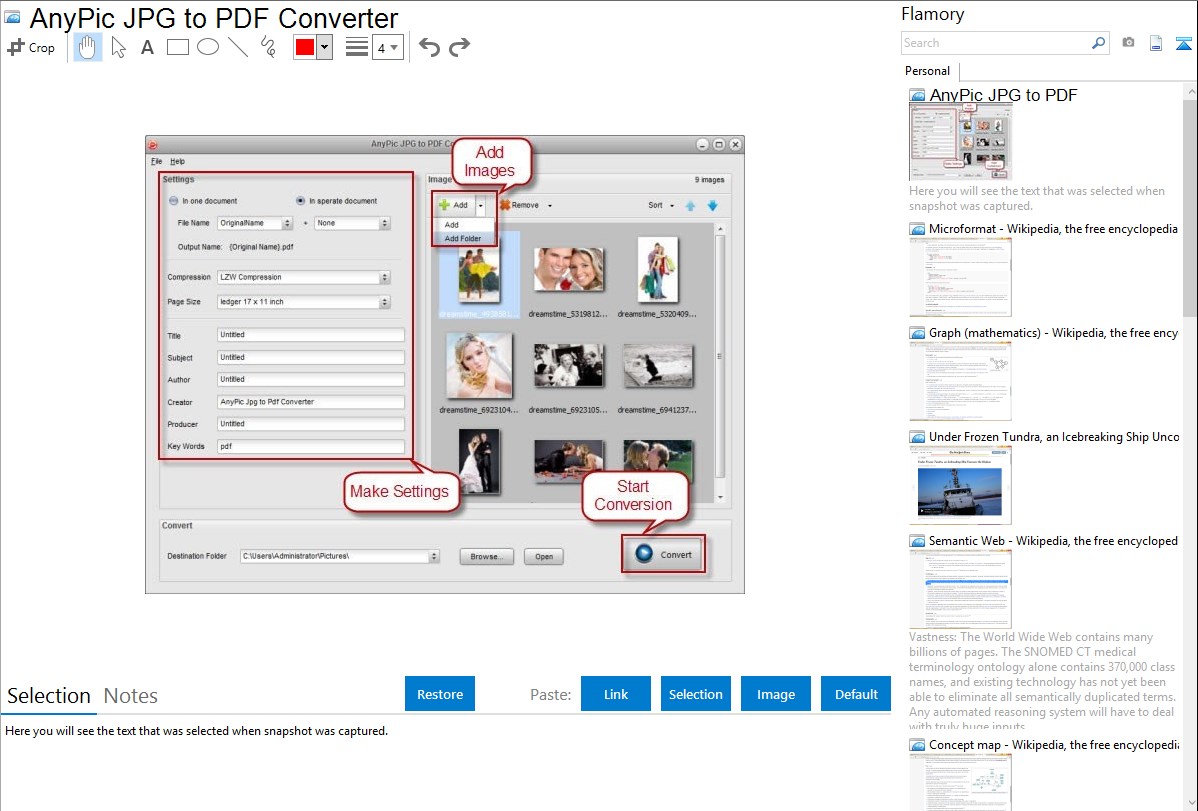Choose the arrow pointer selection tool
The width and height of the screenshot is (1198, 811).
coord(118,47)
